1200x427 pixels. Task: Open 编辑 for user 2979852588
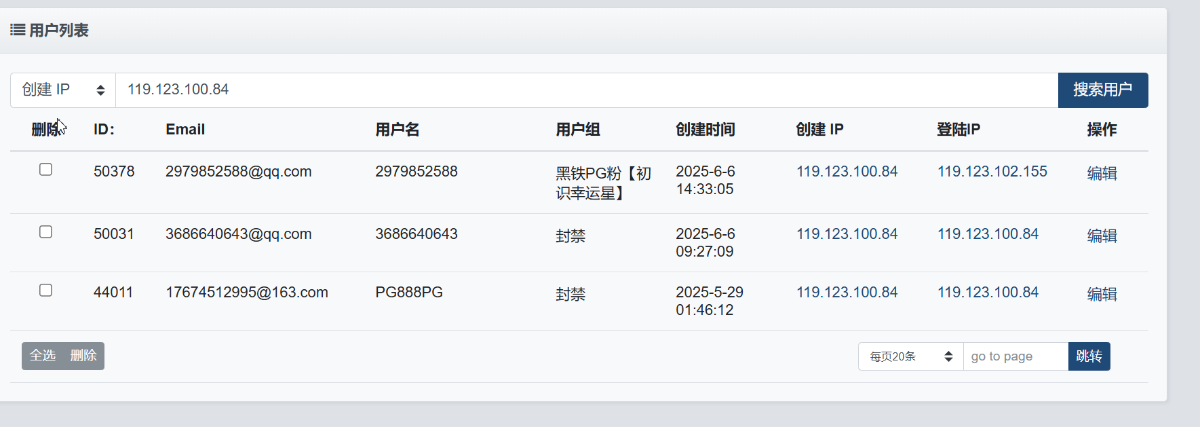point(1102,173)
